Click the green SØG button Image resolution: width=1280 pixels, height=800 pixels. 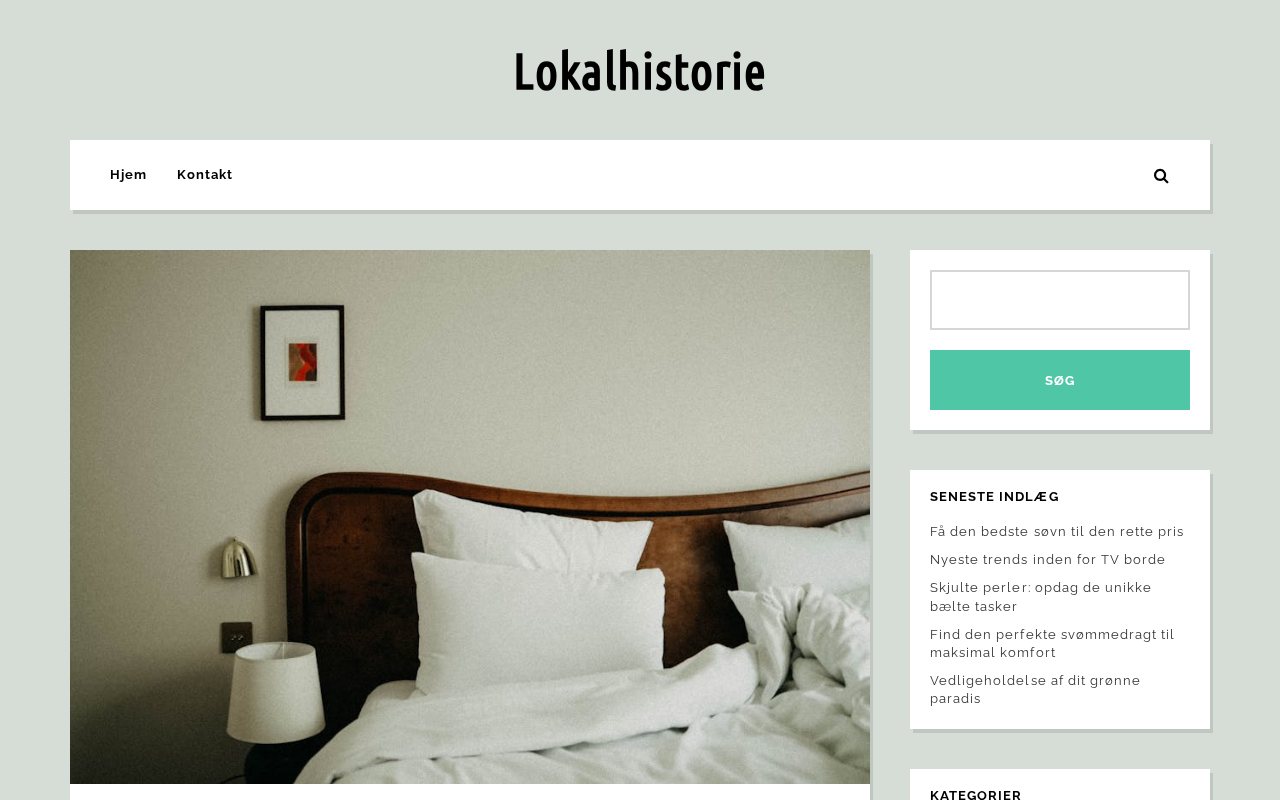pos(1060,380)
